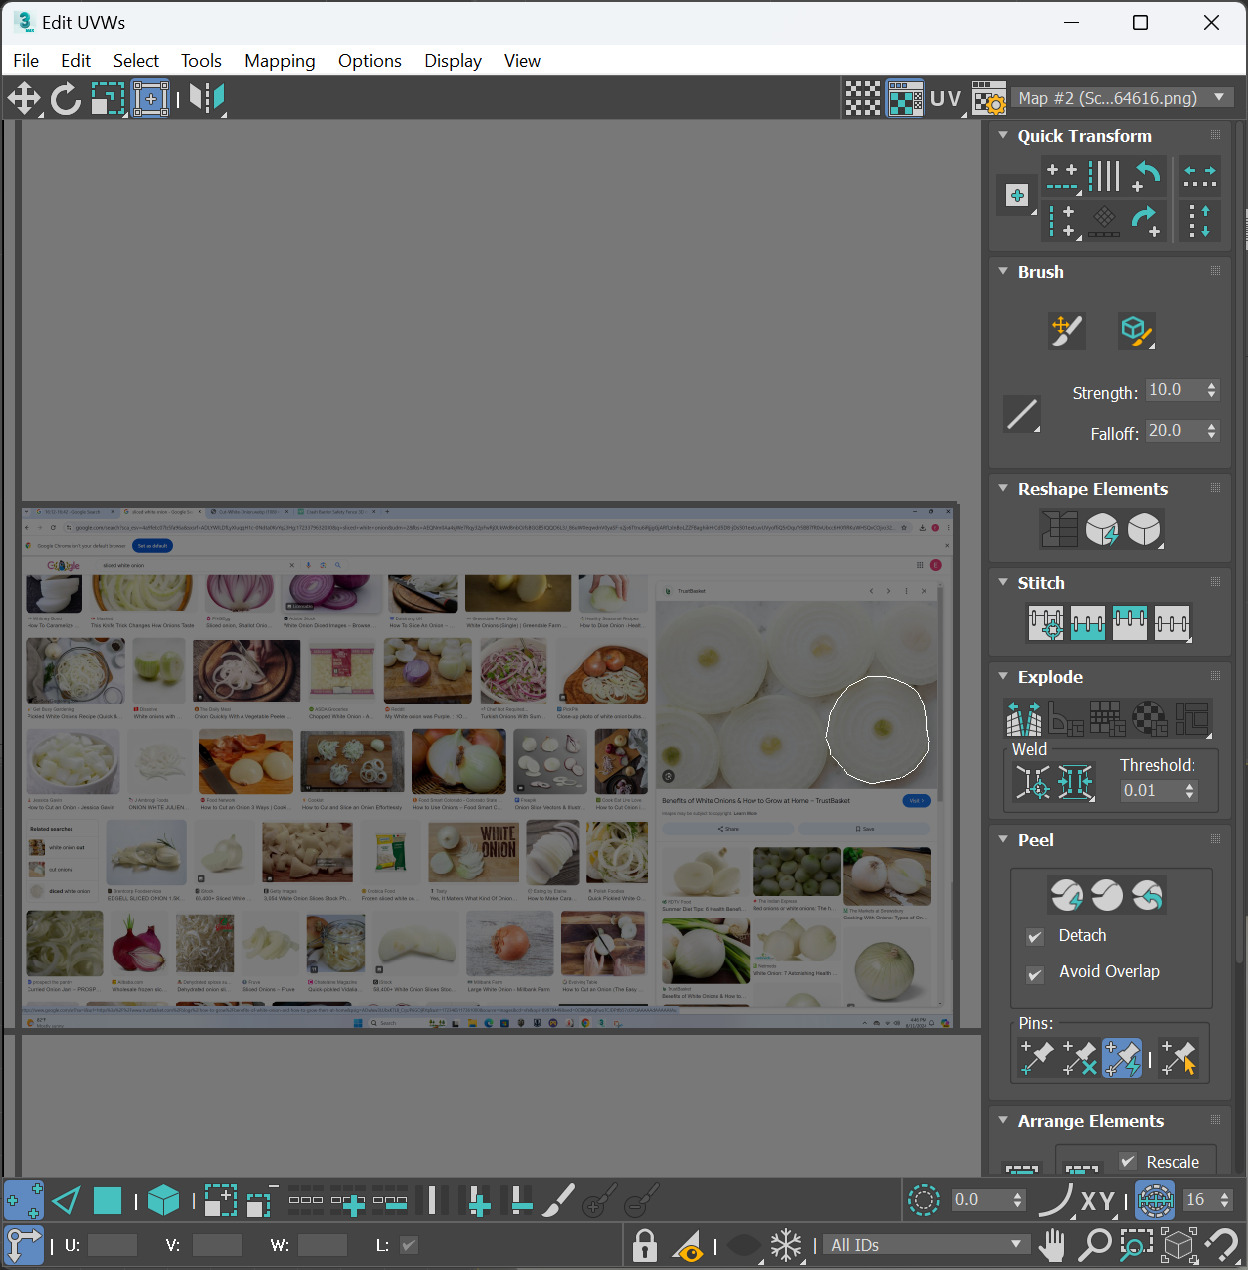Image resolution: width=1248 pixels, height=1270 pixels.
Task: Collapse the Stitch rollout
Action: pyautogui.click(x=1003, y=582)
